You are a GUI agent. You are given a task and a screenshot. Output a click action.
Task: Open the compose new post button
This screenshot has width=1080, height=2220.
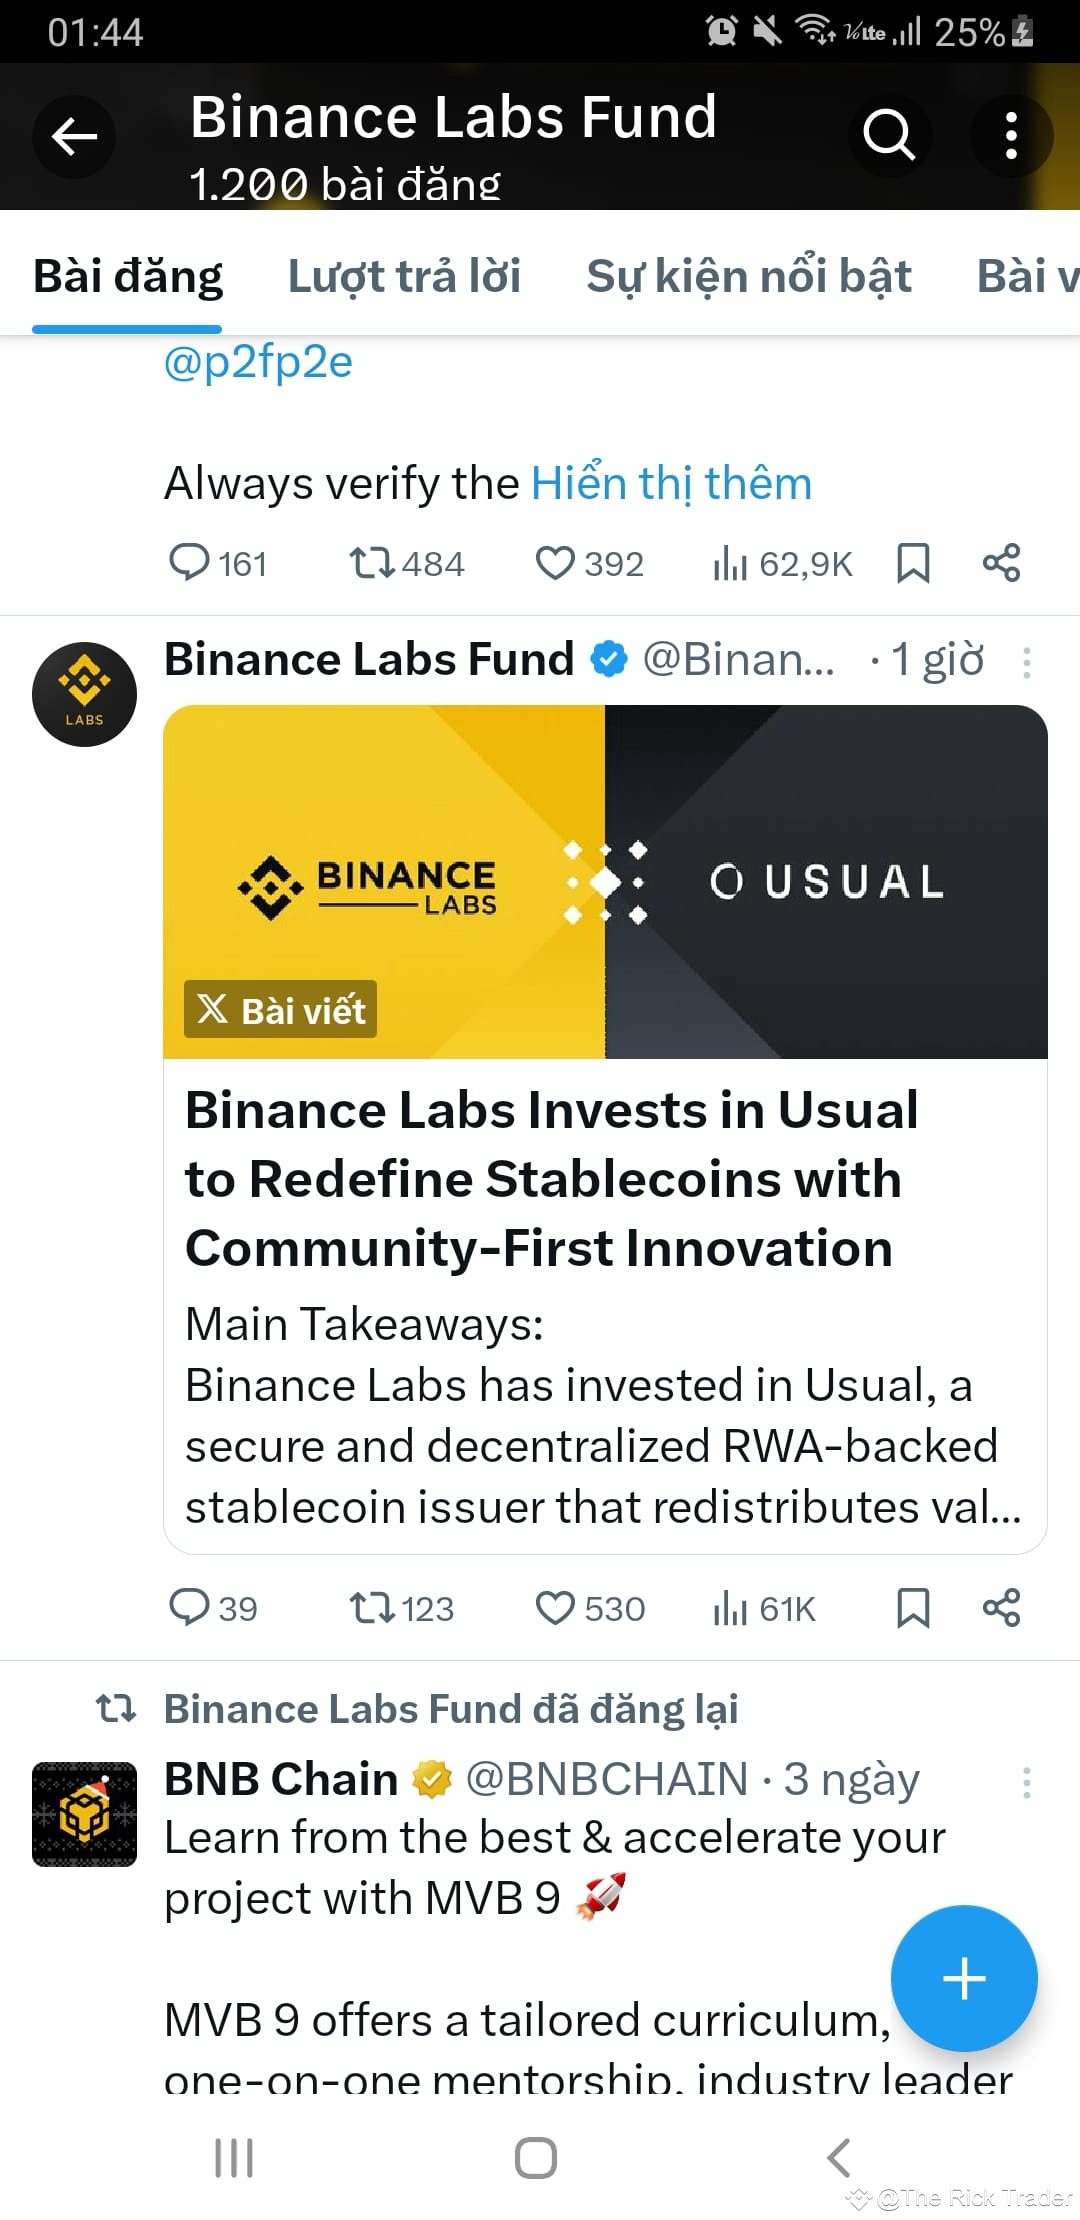[x=963, y=1978]
